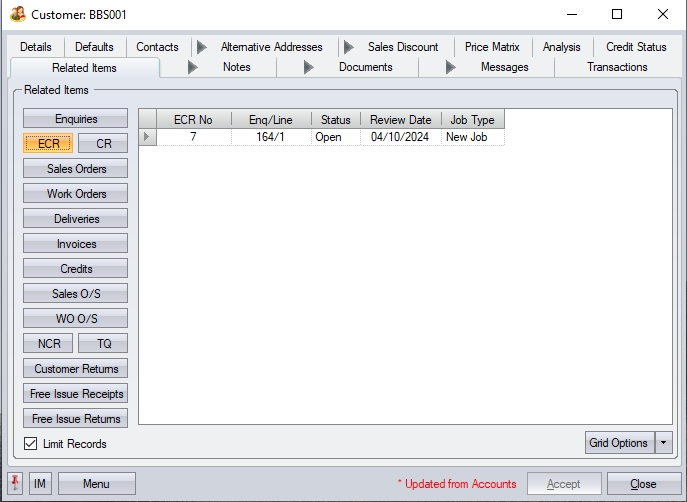This screenshot has width=687, height=502.
Task: Click the customer icon in title bar
Action: click(x=17, y=15)
